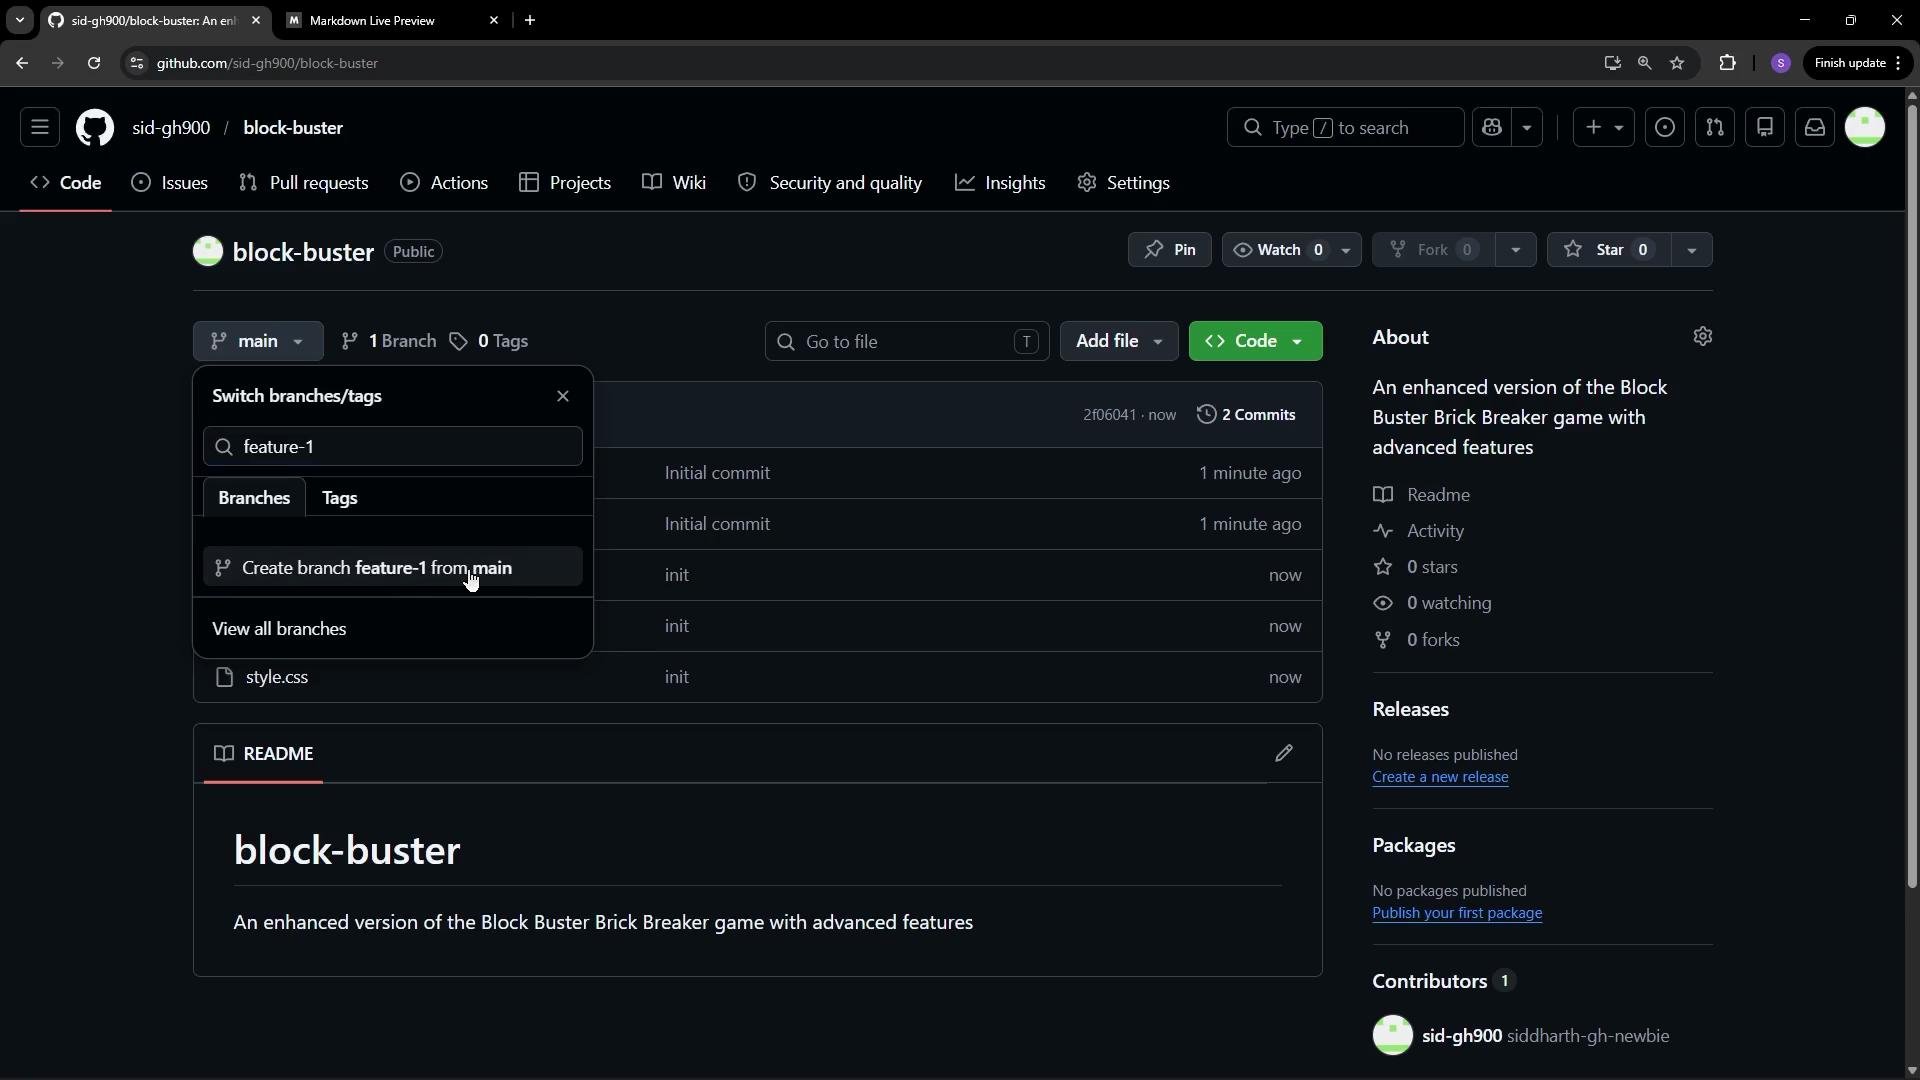Create branch feature-1 from main
Viewport: 1920px width, 1080px height.
[x=393, y=568]
